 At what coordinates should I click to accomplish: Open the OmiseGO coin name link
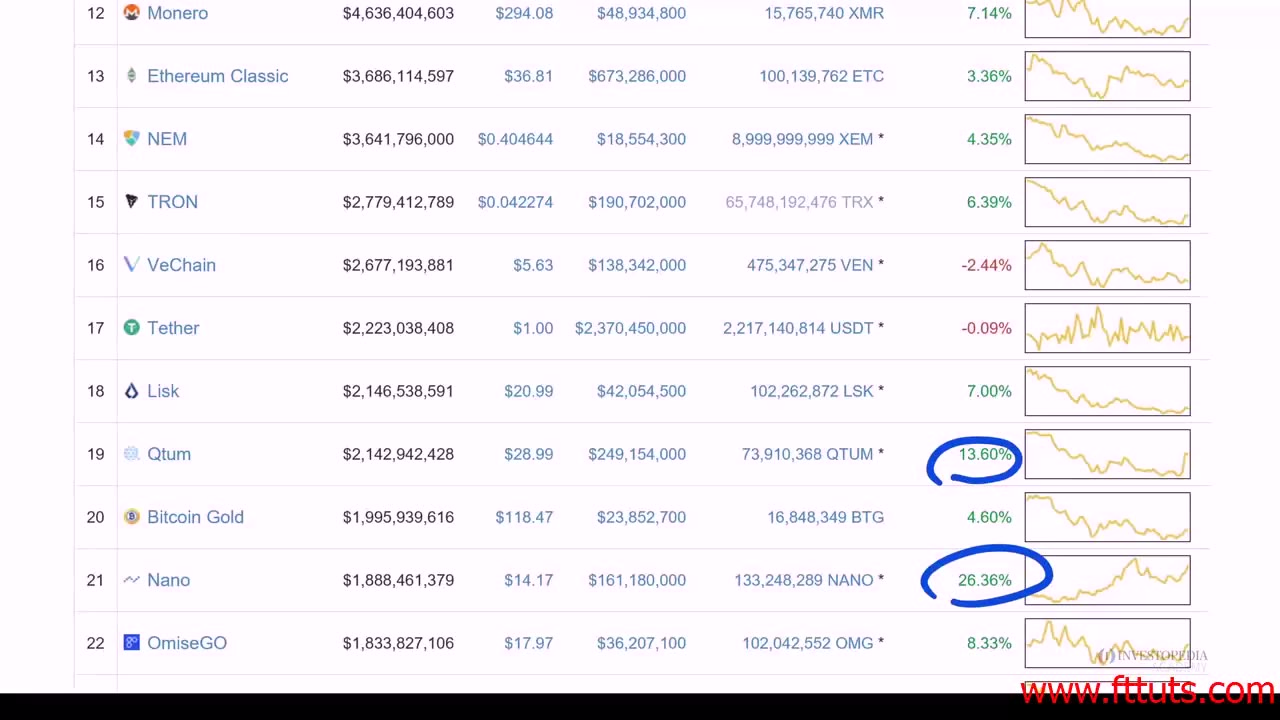187,643
